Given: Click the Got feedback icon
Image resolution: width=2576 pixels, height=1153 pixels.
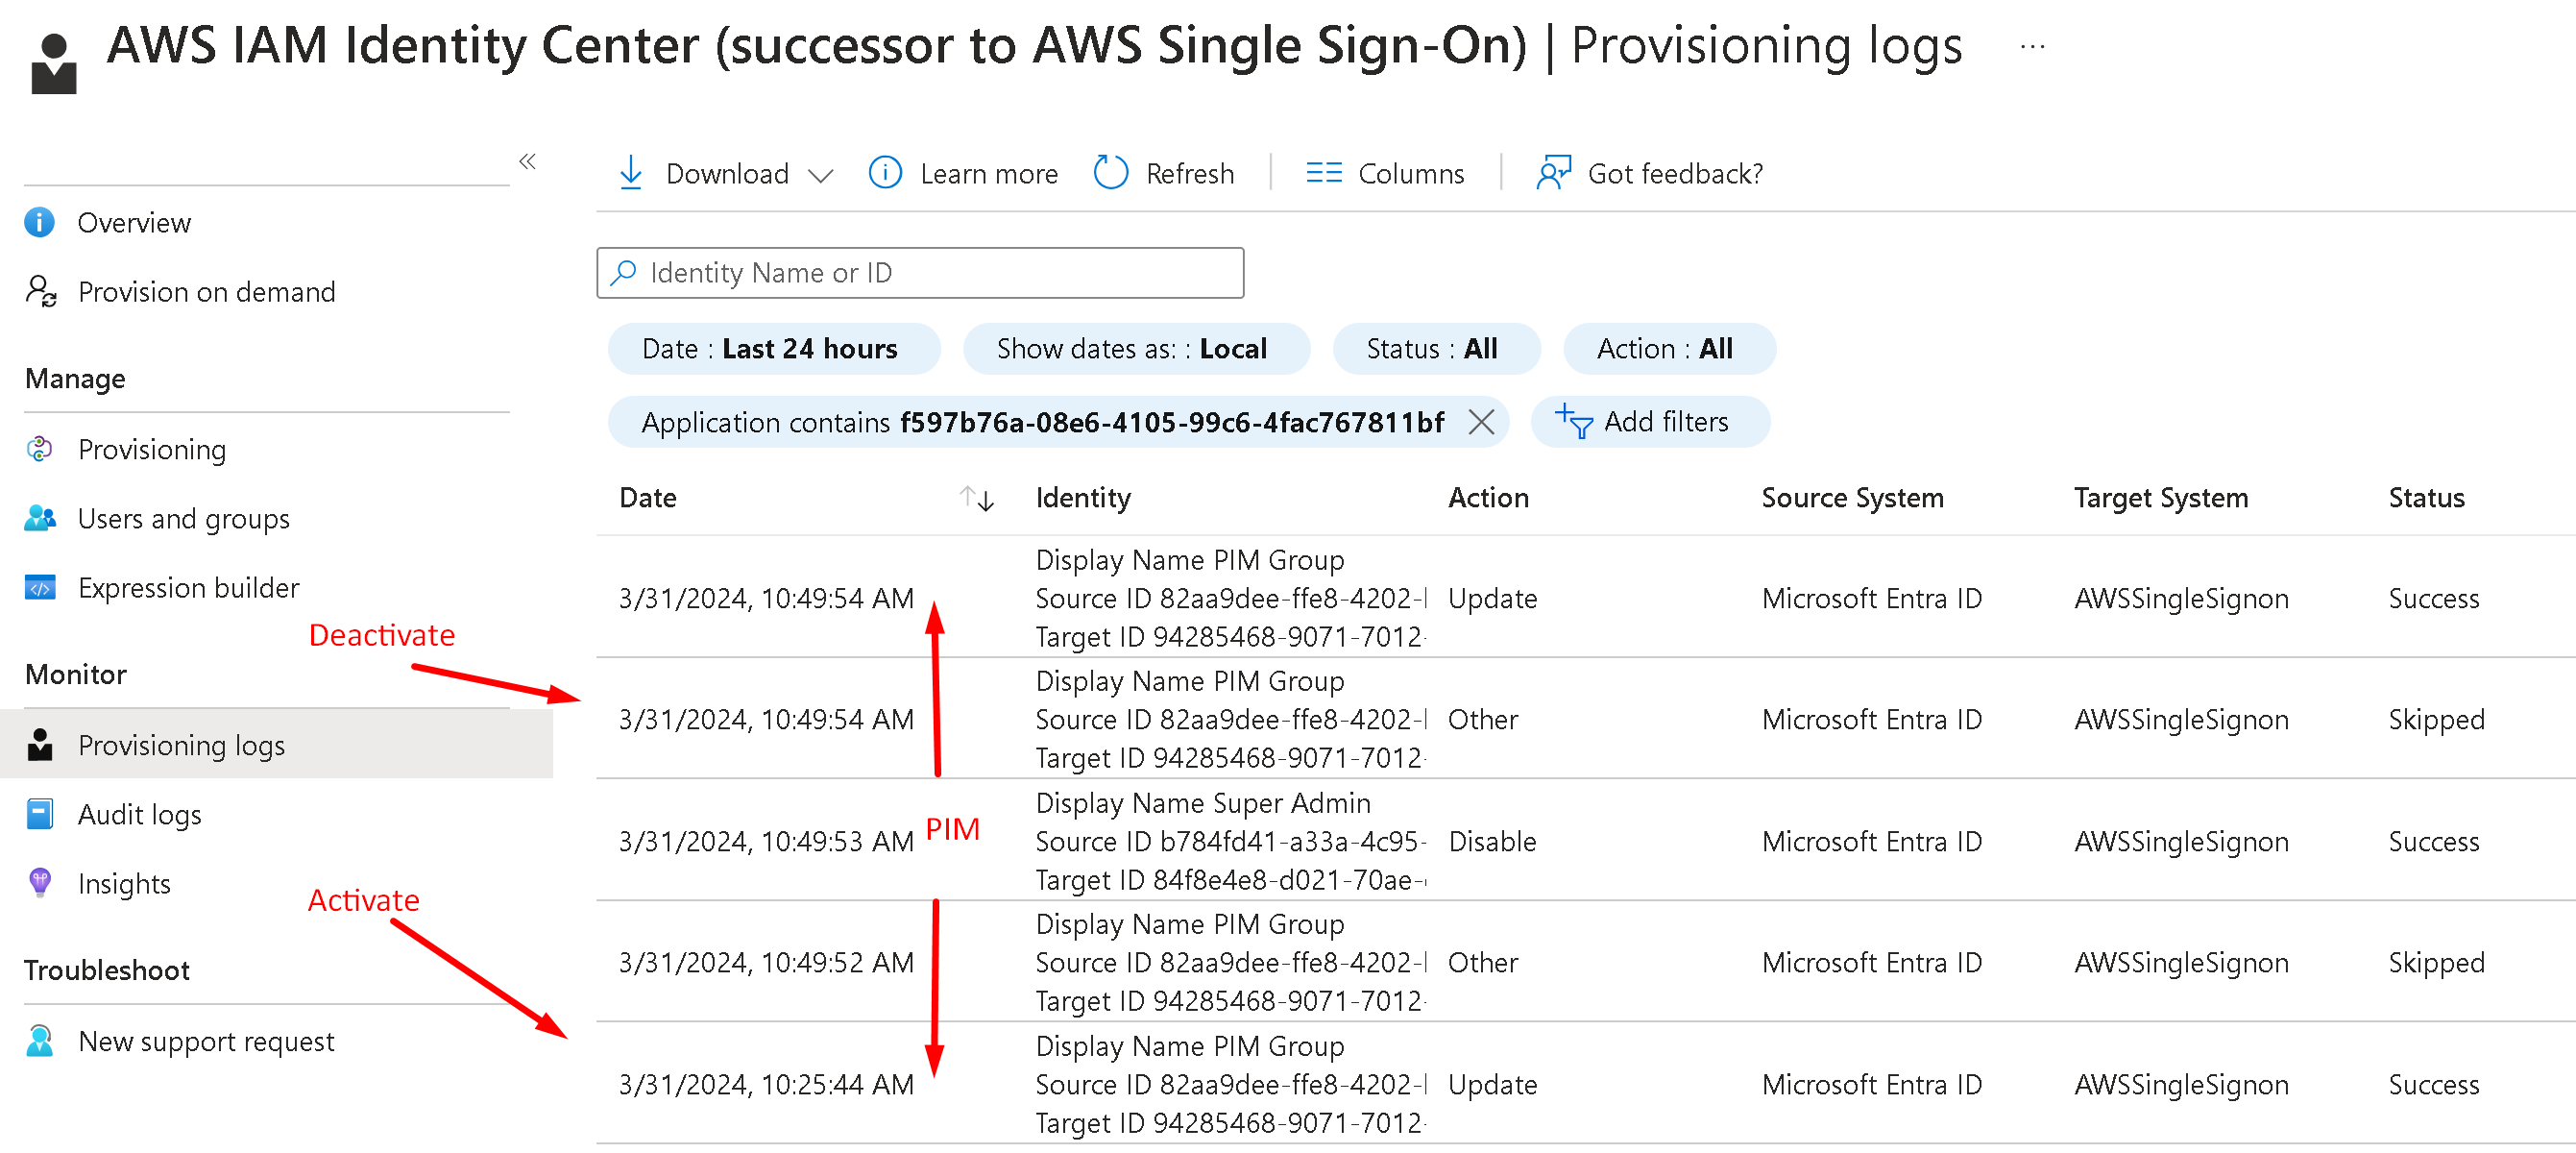Looking at the screenshot, I should click(1552, 173).
